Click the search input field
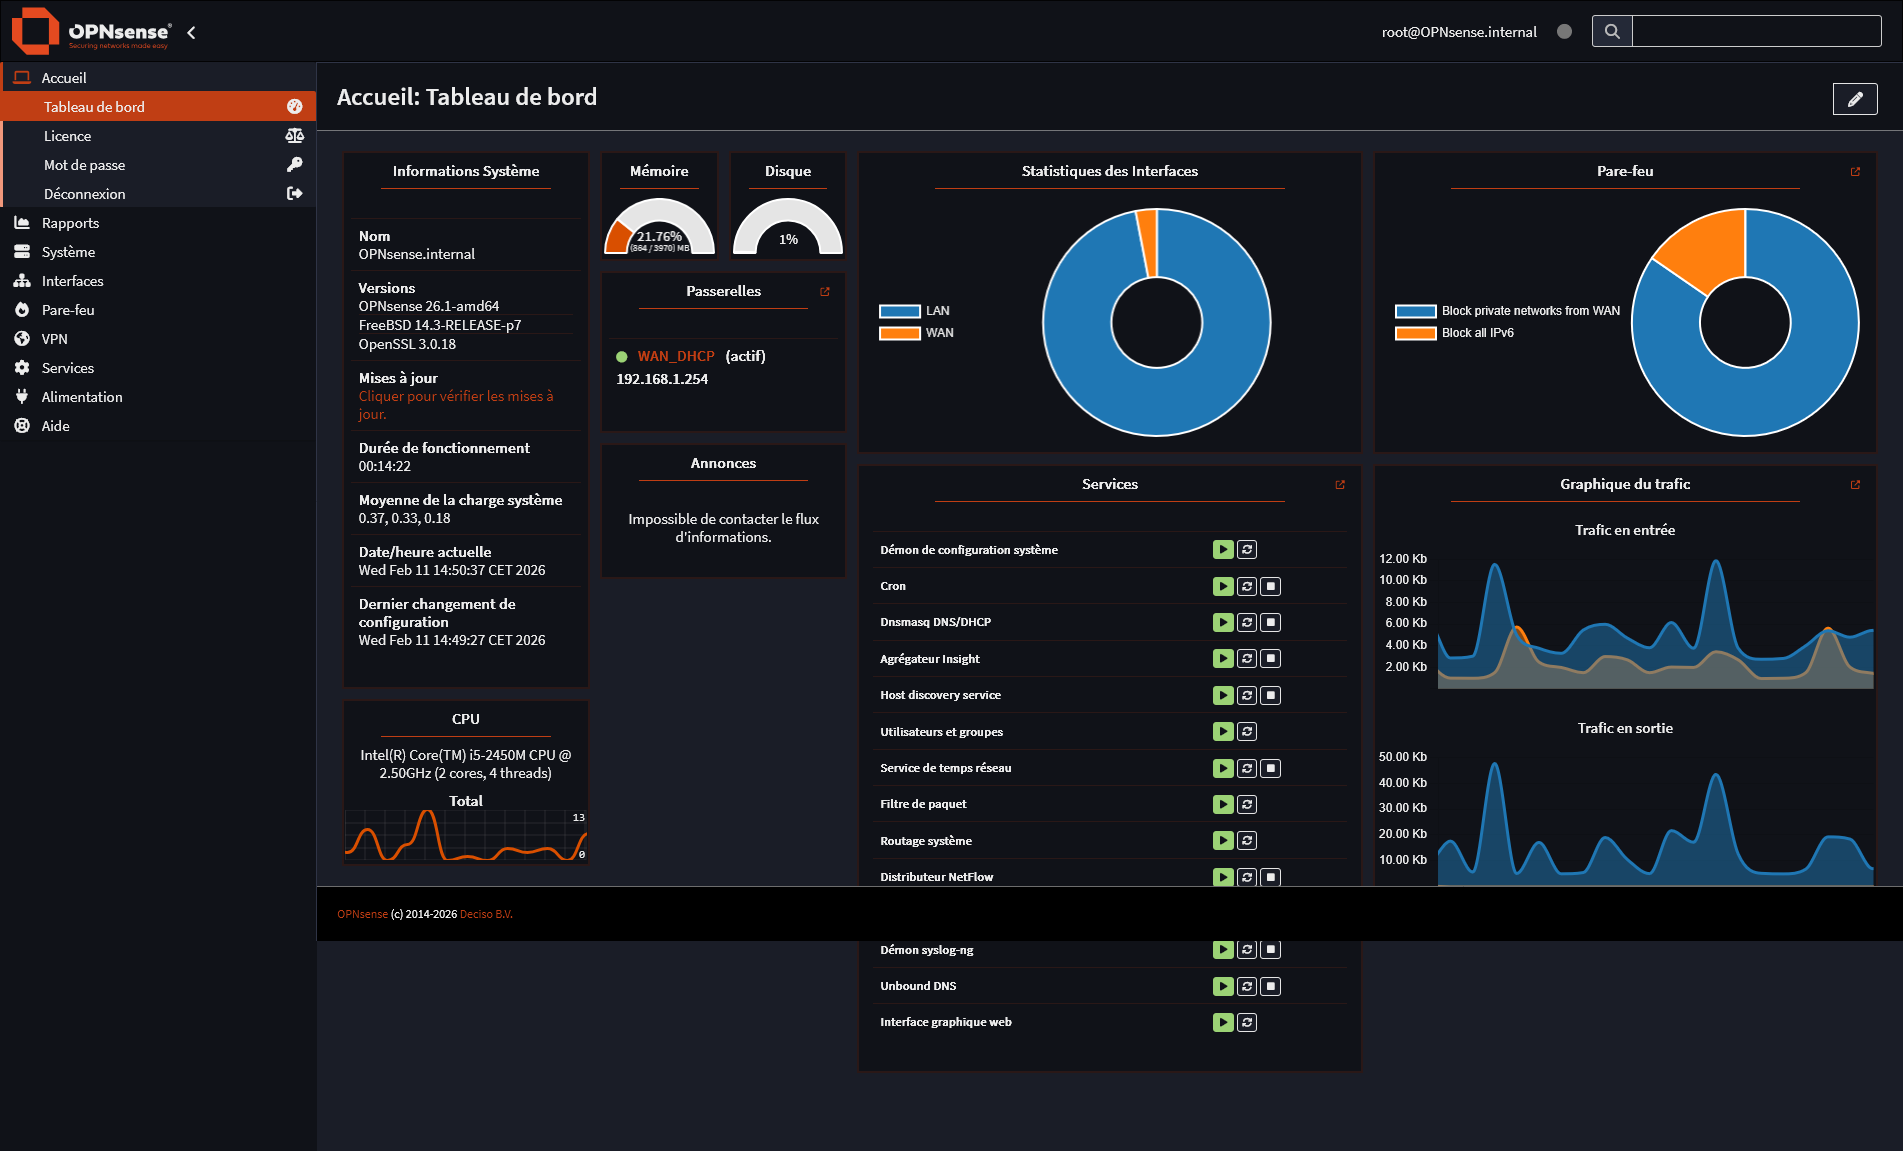This screenshot has height=1151, width=1903. click(x=1756, y=32)
